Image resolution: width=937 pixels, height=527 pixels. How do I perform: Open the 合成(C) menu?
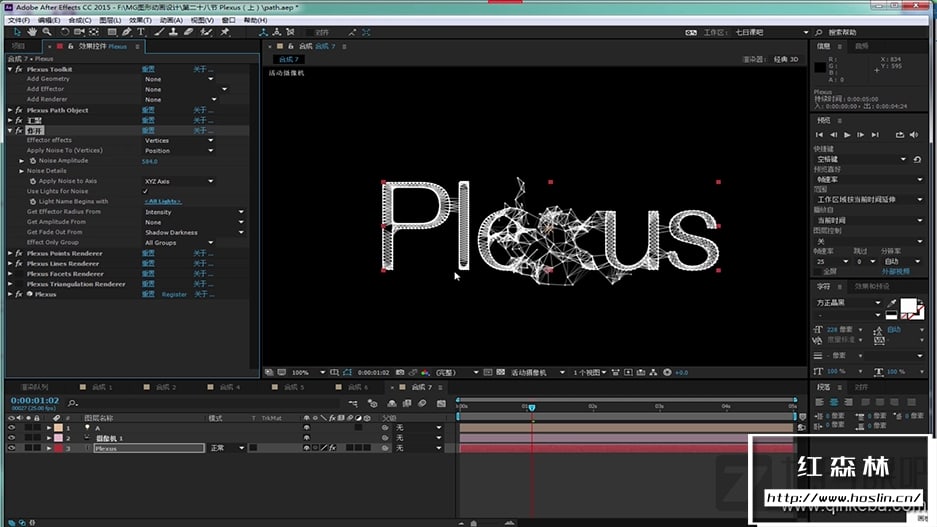[x=80, y=20]
